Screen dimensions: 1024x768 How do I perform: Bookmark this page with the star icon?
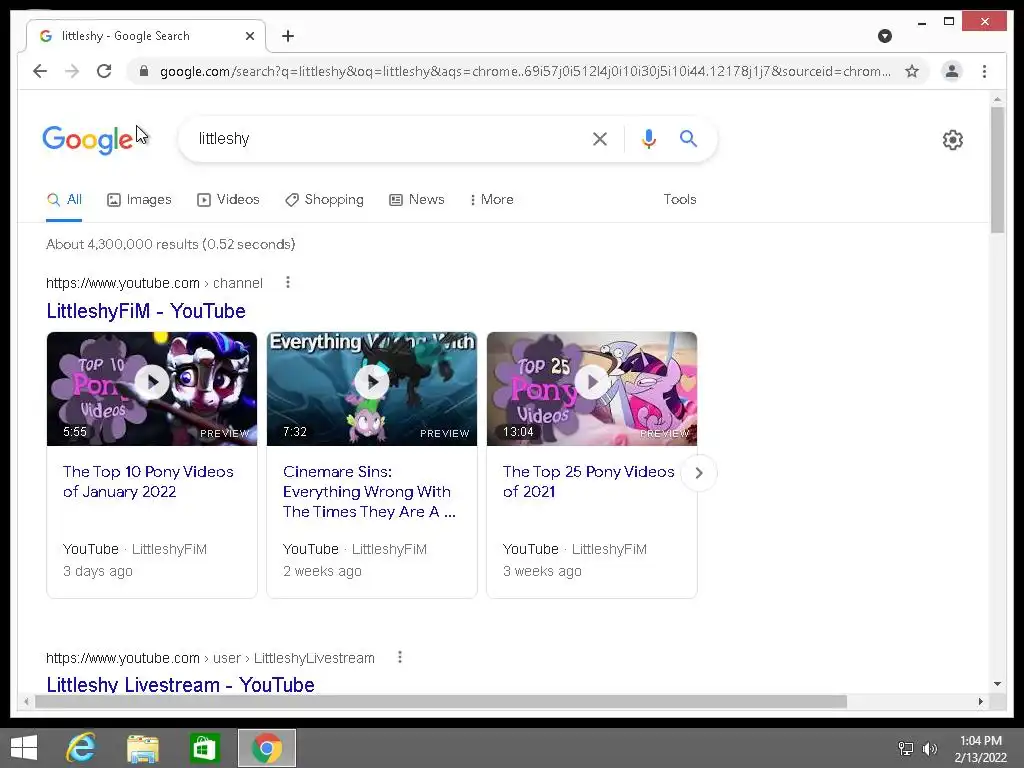pos(912,71)
